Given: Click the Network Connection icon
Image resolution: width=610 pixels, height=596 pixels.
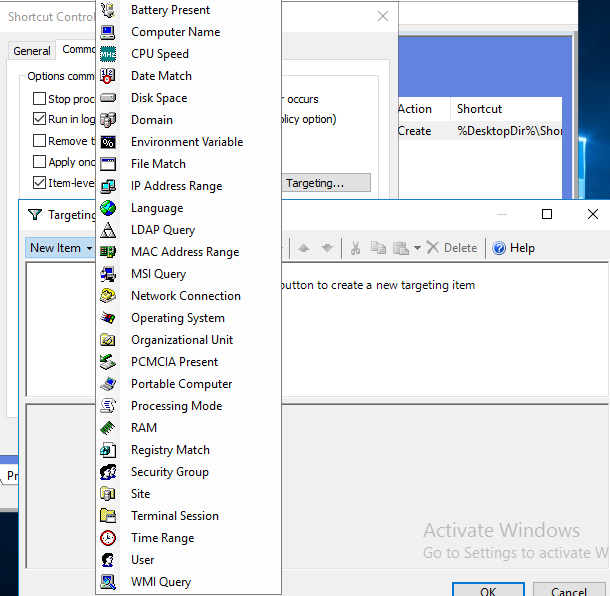Looking at the screenshot, I should point(108,296).
